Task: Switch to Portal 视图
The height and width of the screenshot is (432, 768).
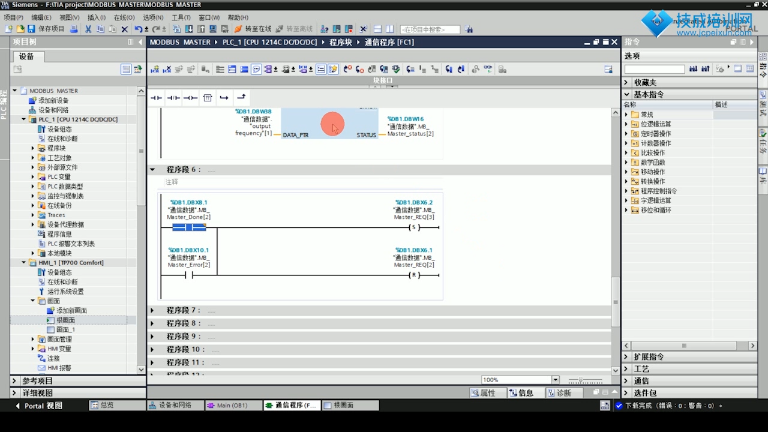Action: click(39, 406)
